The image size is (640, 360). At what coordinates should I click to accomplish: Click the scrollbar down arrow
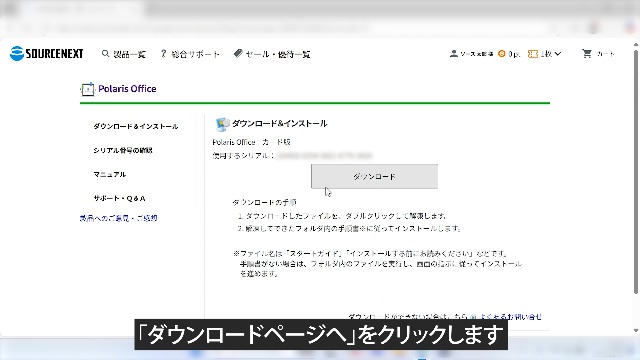[636, 331]
